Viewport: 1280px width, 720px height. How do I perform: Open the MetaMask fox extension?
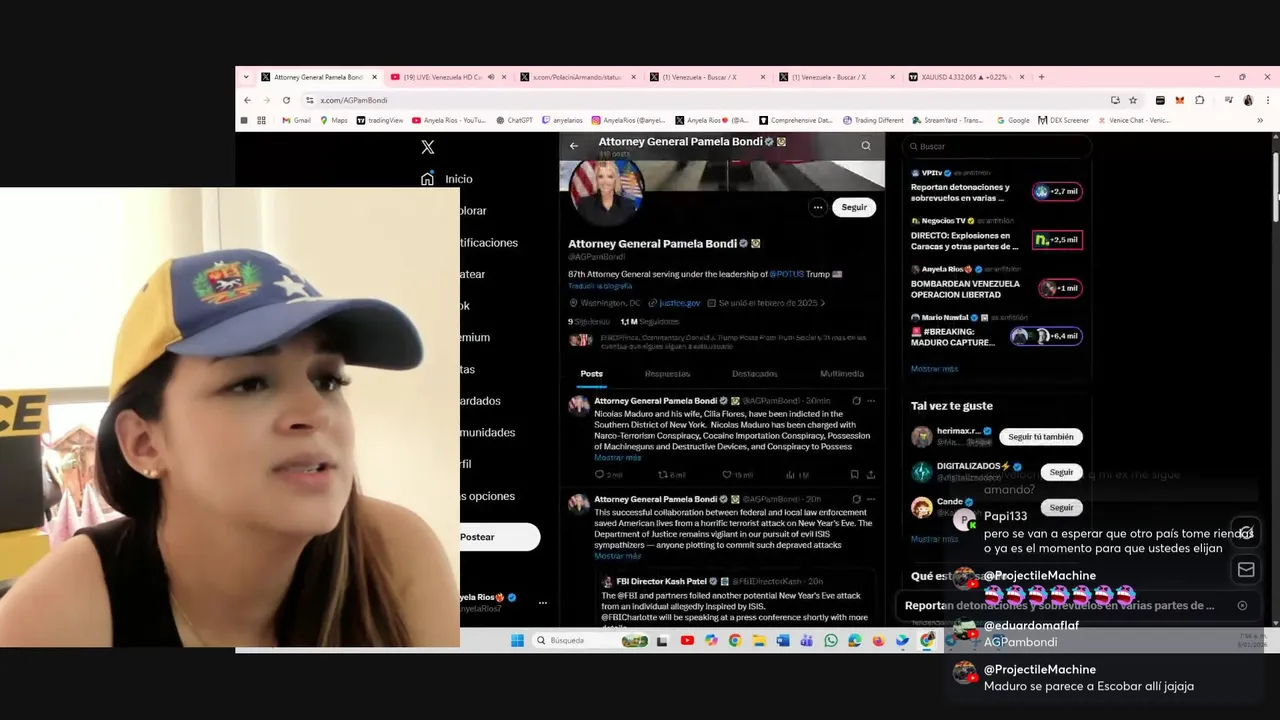(x=1180, y=100)
